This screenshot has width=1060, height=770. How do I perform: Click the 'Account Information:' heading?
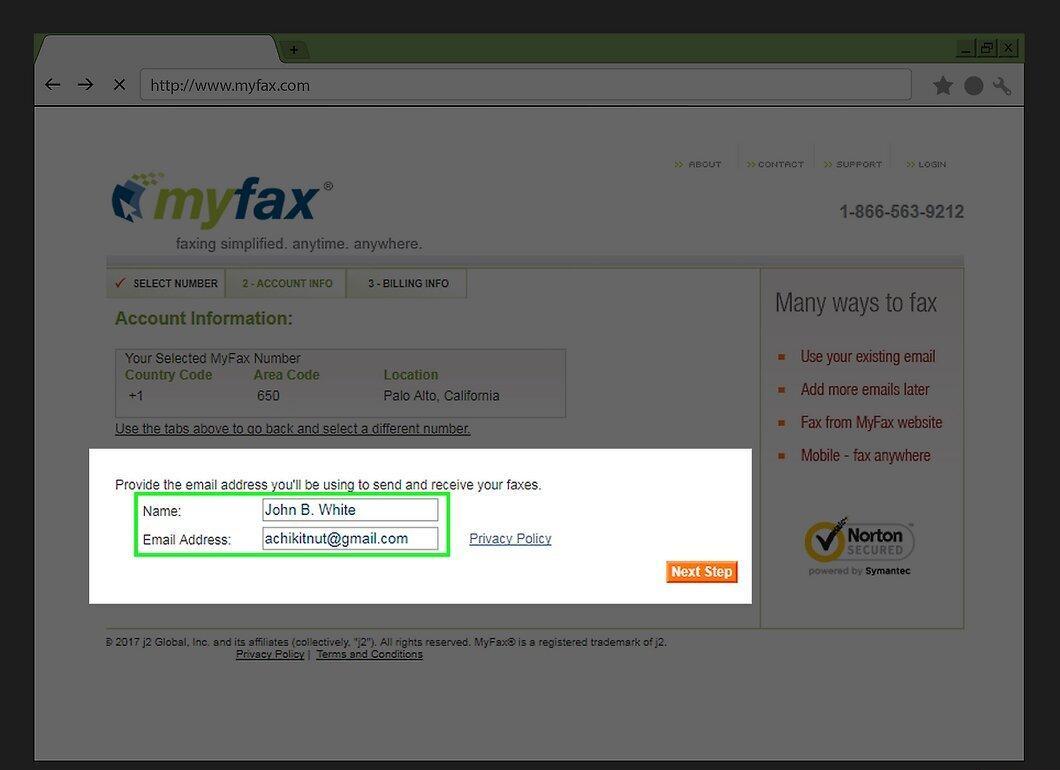tap(203, 318)
